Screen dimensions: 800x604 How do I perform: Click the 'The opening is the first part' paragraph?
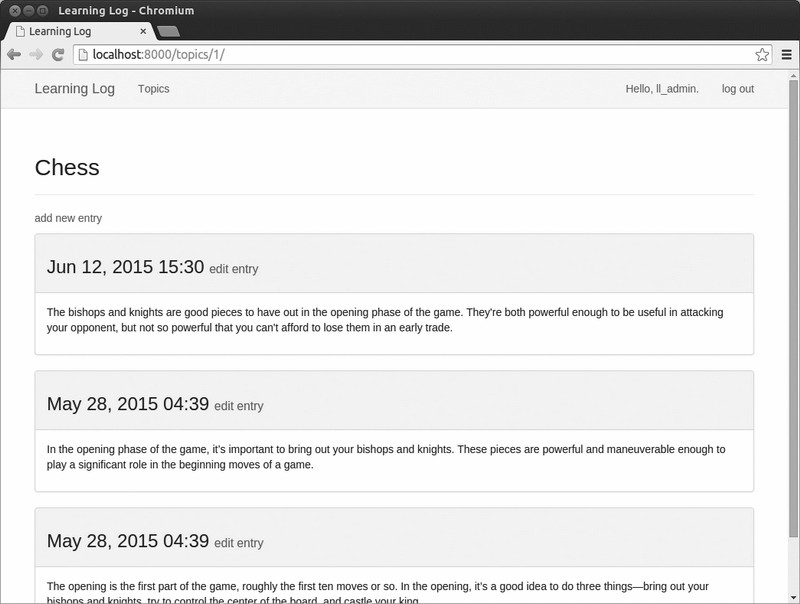pos(378,592)
